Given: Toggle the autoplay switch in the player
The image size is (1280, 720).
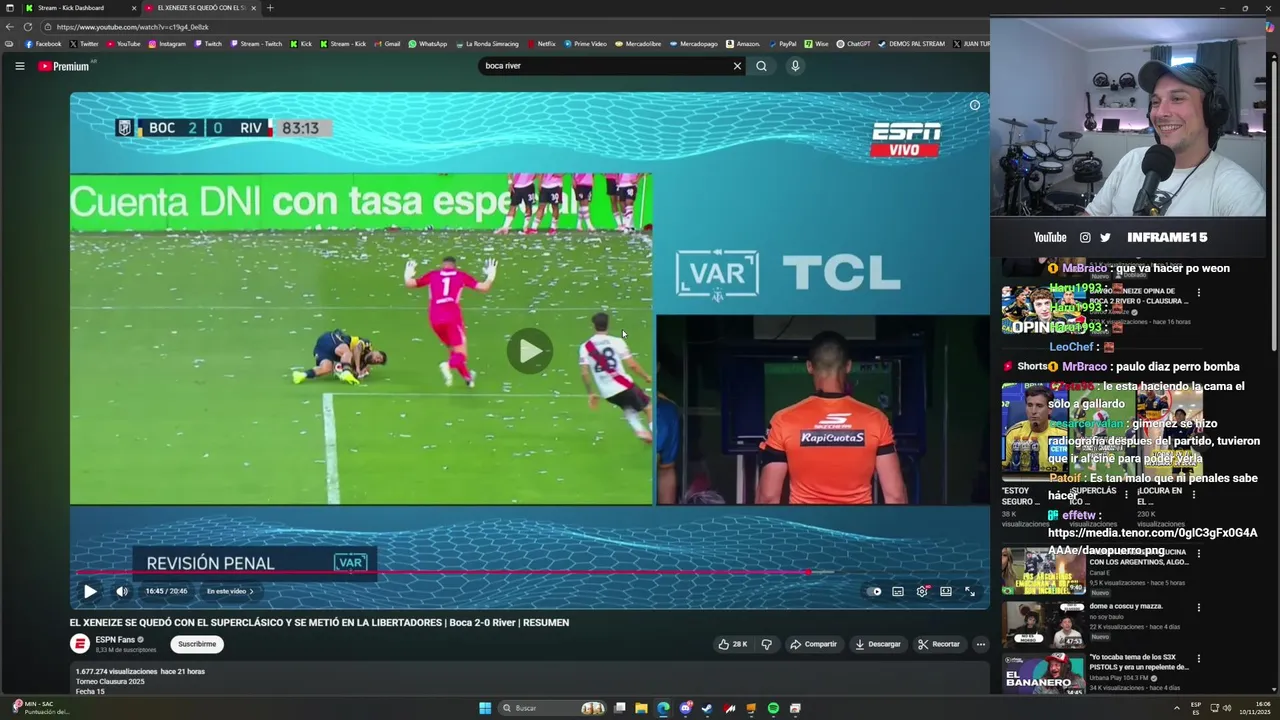Looking at the screenshot, I should 874,591.
